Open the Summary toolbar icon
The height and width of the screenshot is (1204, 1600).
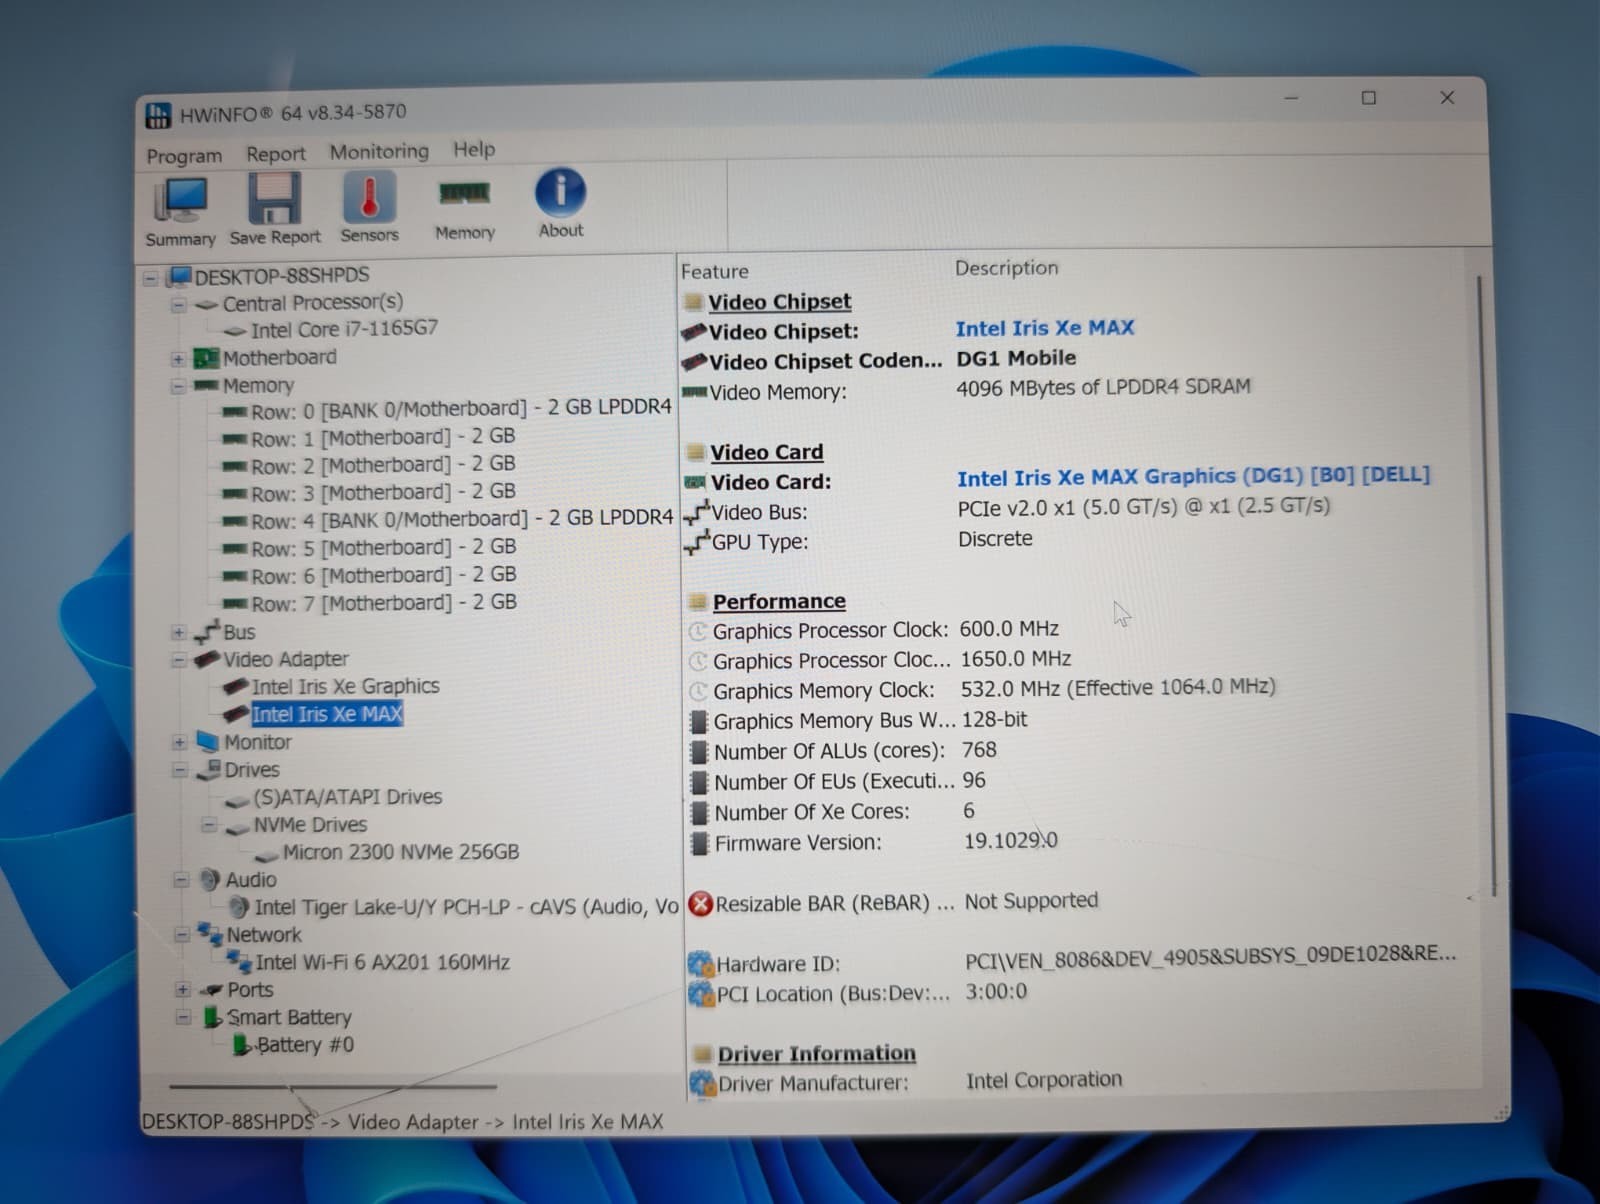[181, 200]
